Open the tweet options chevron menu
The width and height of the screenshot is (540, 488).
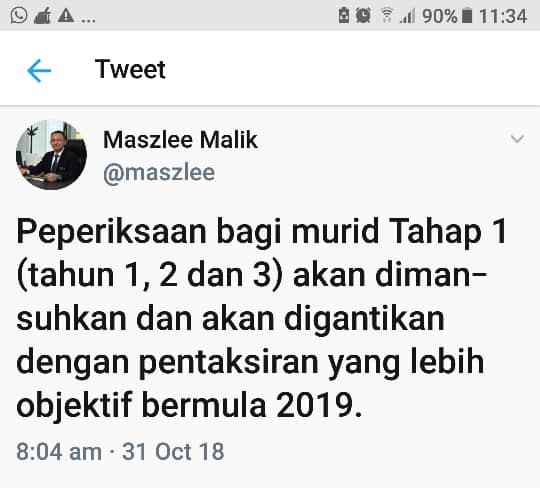(517, 139)
